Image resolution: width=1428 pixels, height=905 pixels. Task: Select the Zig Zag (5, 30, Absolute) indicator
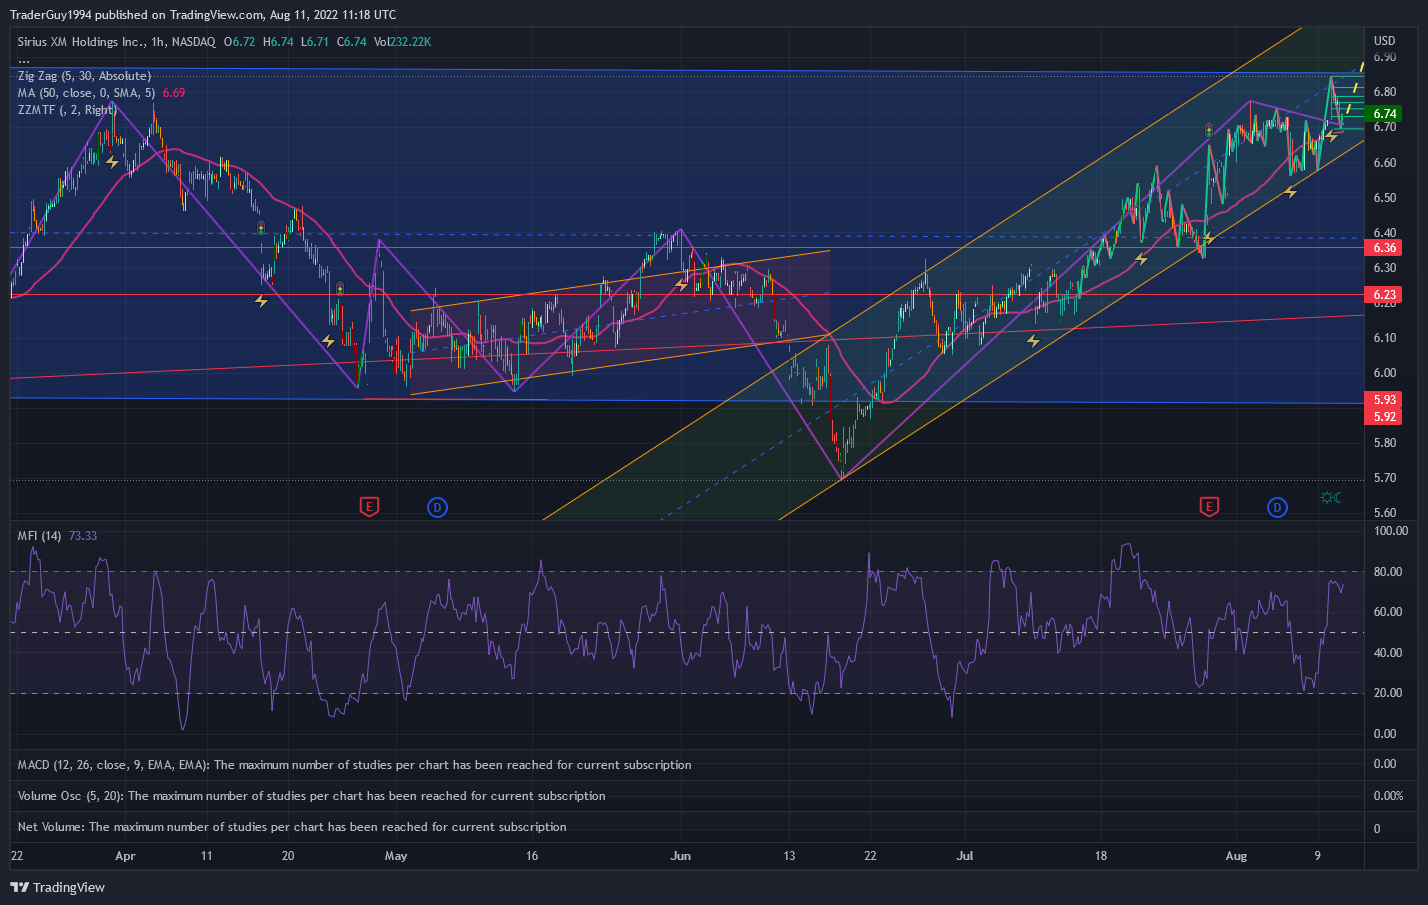pos(84,76)
